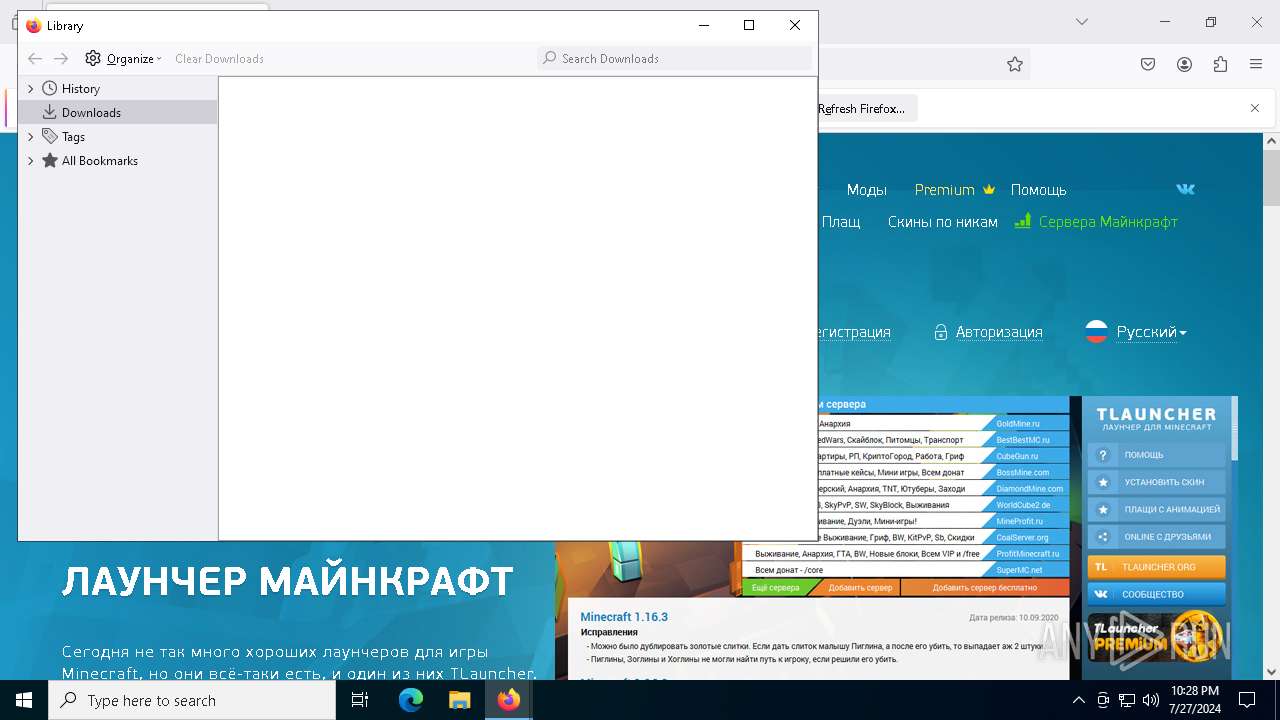The height and width of the screenshot is (720, 1280).
Task: Click the Refresh Firefox… button
Action: click(x=862, y=108)
